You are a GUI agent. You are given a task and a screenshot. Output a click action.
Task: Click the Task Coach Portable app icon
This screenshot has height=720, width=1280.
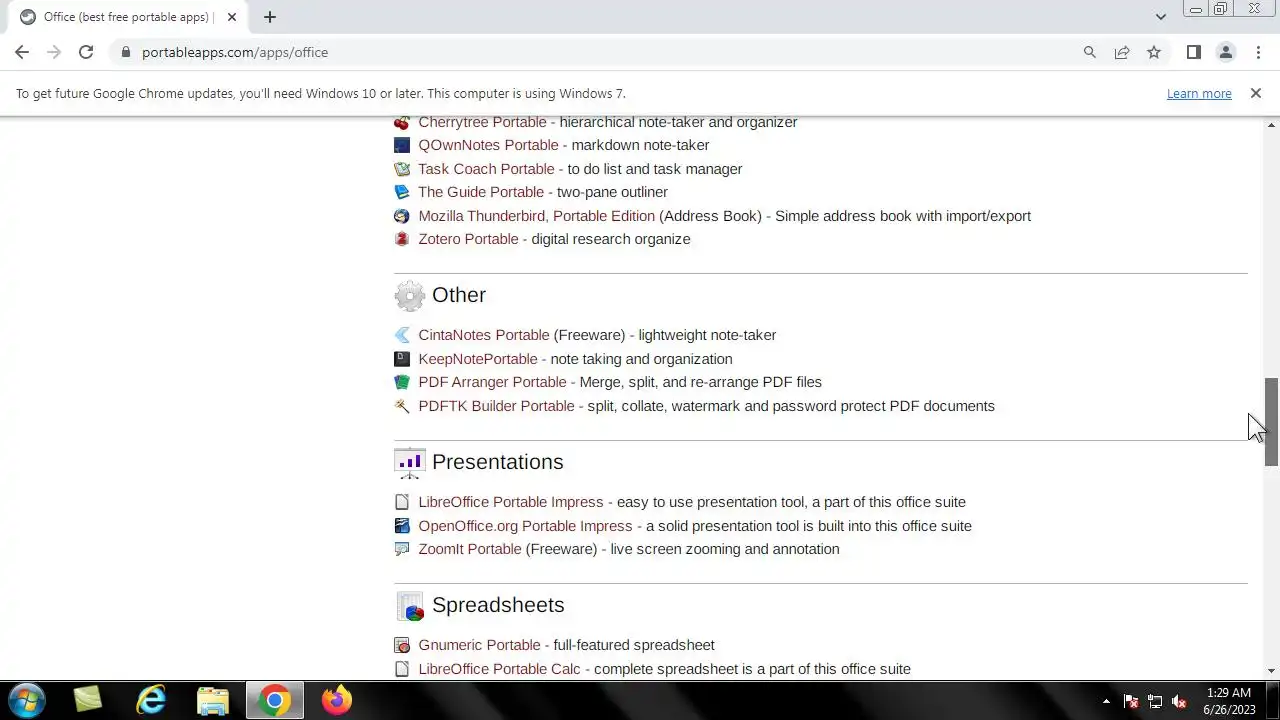[x=402, y=169]
